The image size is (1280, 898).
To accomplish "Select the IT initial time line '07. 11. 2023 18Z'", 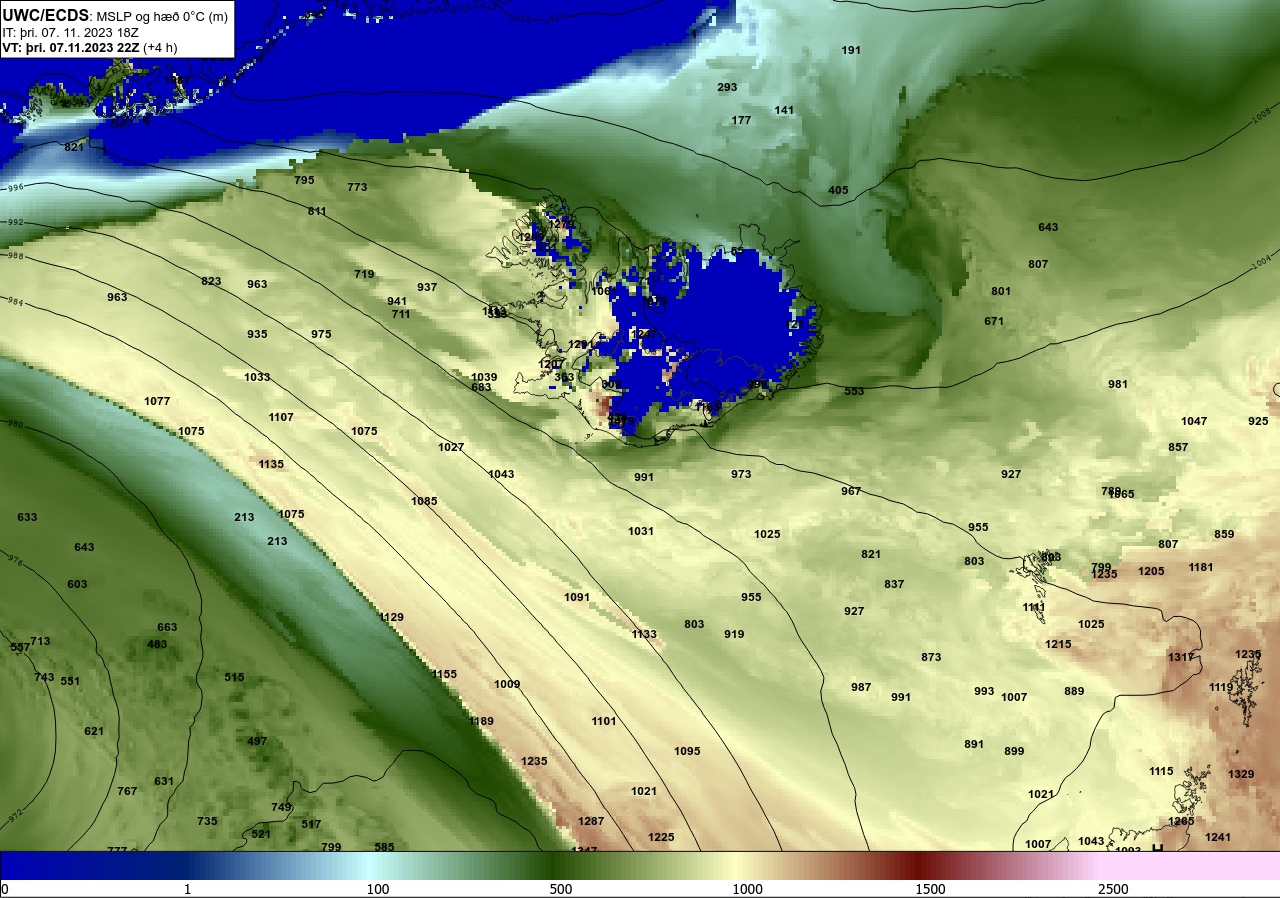I will pos(87,32).
